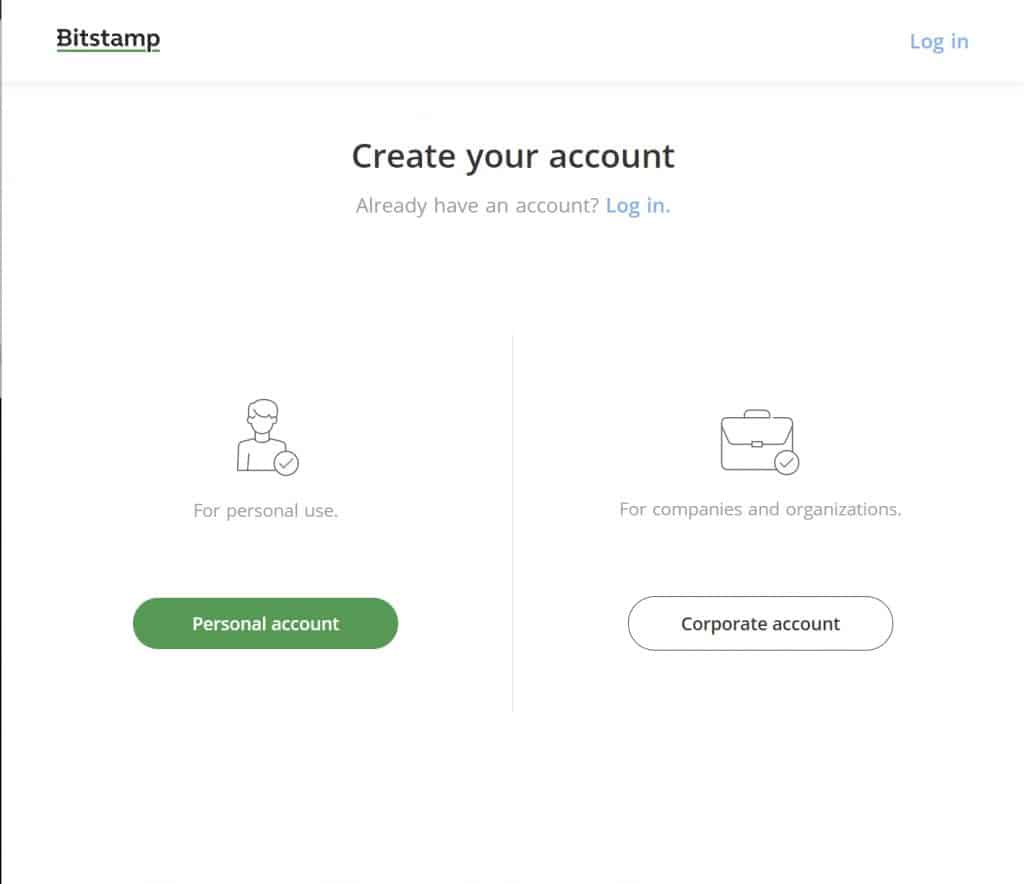This screenshot has height=884, width=1024.
Task: Click the "For personal use." caption
Action: pyautogui.click(x=264, y=510)
